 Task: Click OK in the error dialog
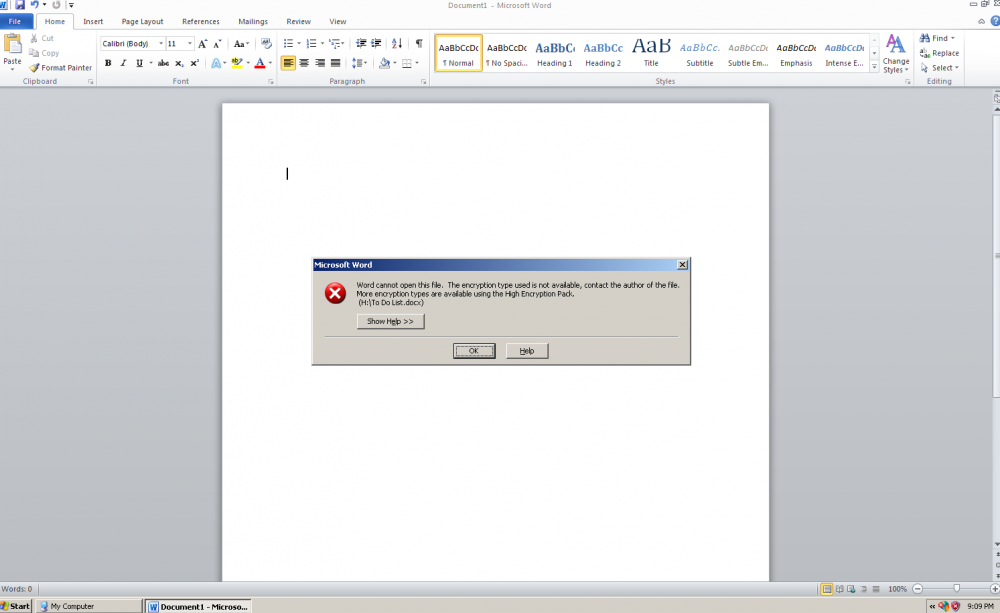[x=474, y=351]
